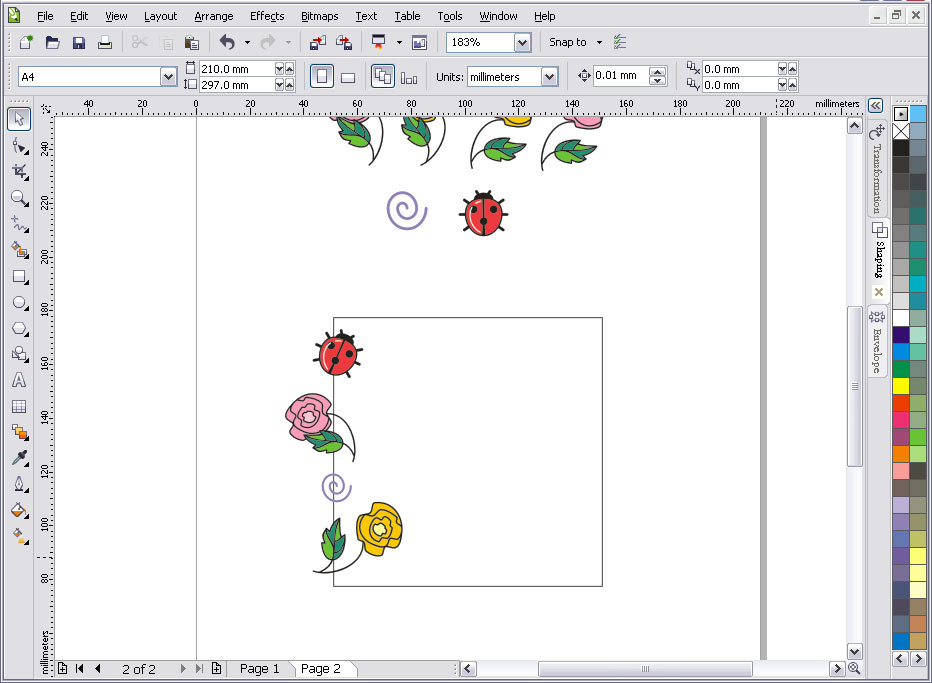932x683 pixels.
Task: Select the Interactive Fill tool
Action: tap(19, 536)
